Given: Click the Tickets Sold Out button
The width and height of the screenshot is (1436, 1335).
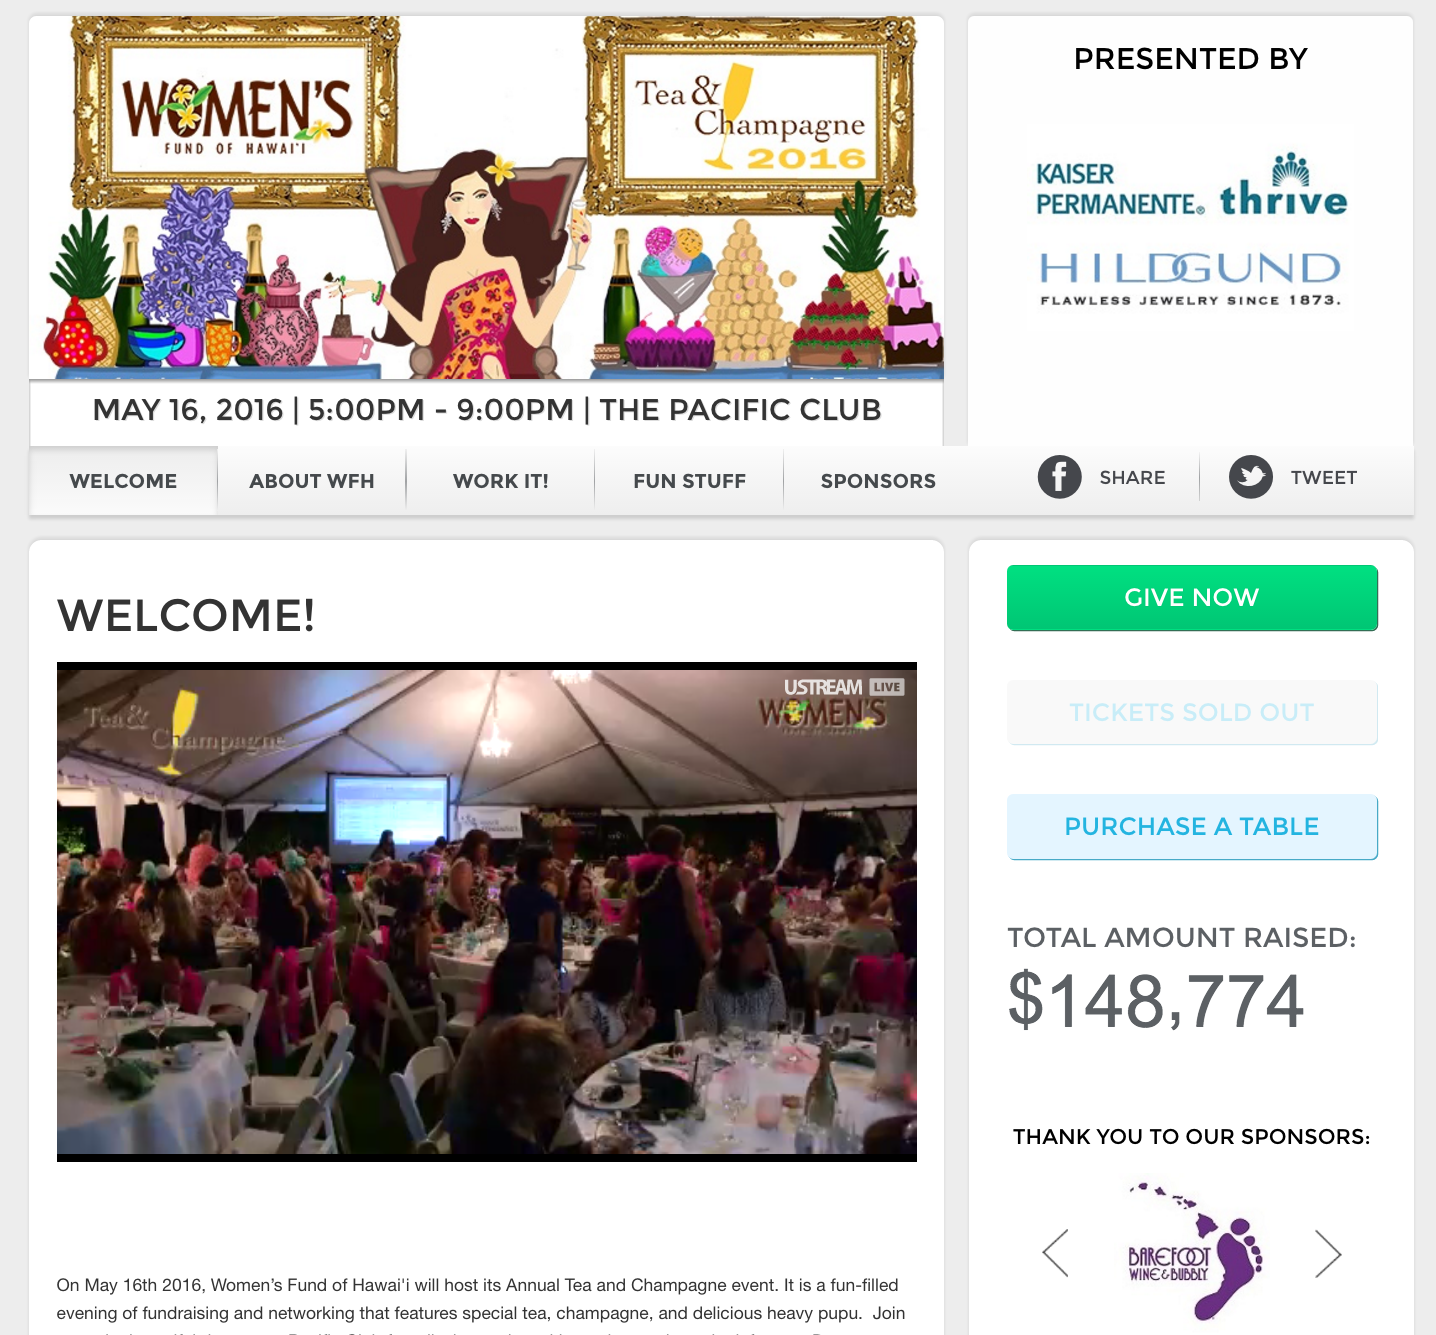Looking at the screenshot, I should pyautogui.click(x=1192, y=712).
